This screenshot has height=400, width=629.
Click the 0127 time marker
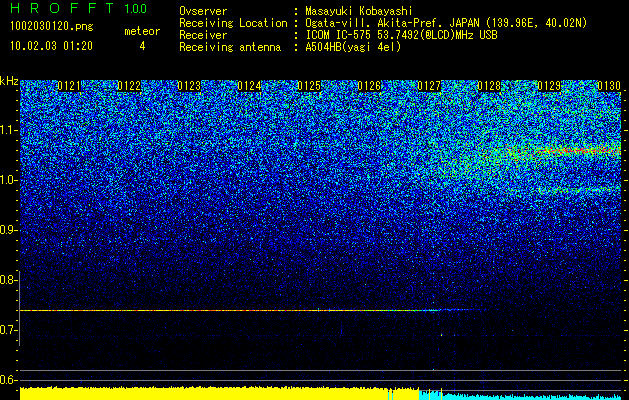pos(429,86)
